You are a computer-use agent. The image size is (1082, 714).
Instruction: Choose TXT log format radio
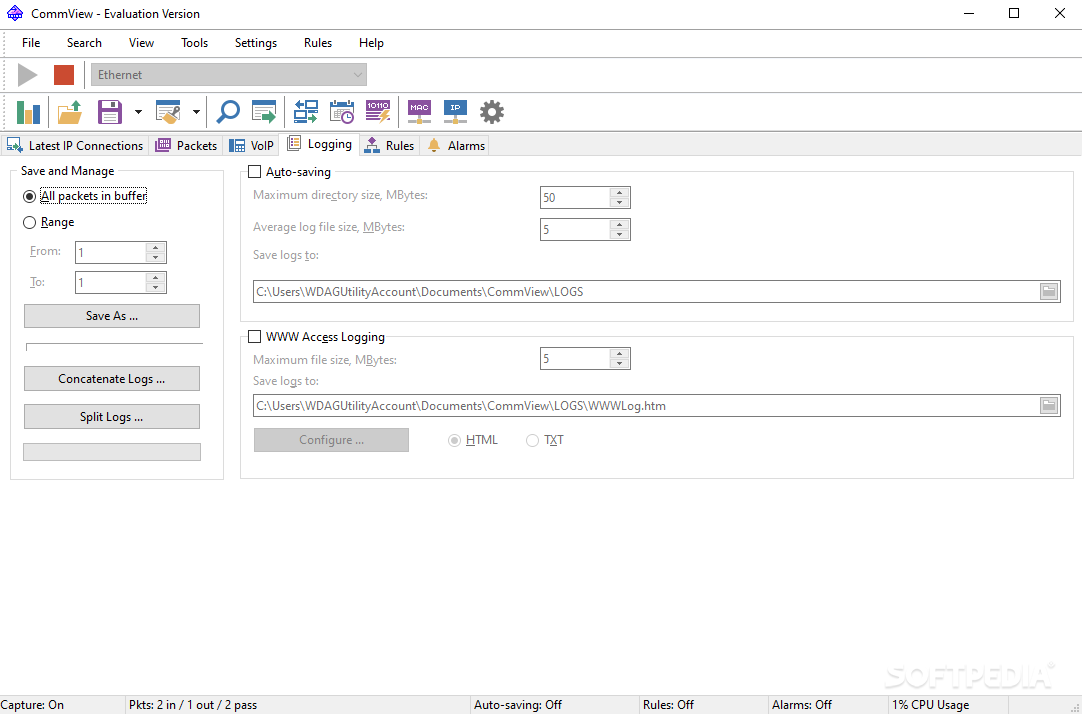coord(532,440)
